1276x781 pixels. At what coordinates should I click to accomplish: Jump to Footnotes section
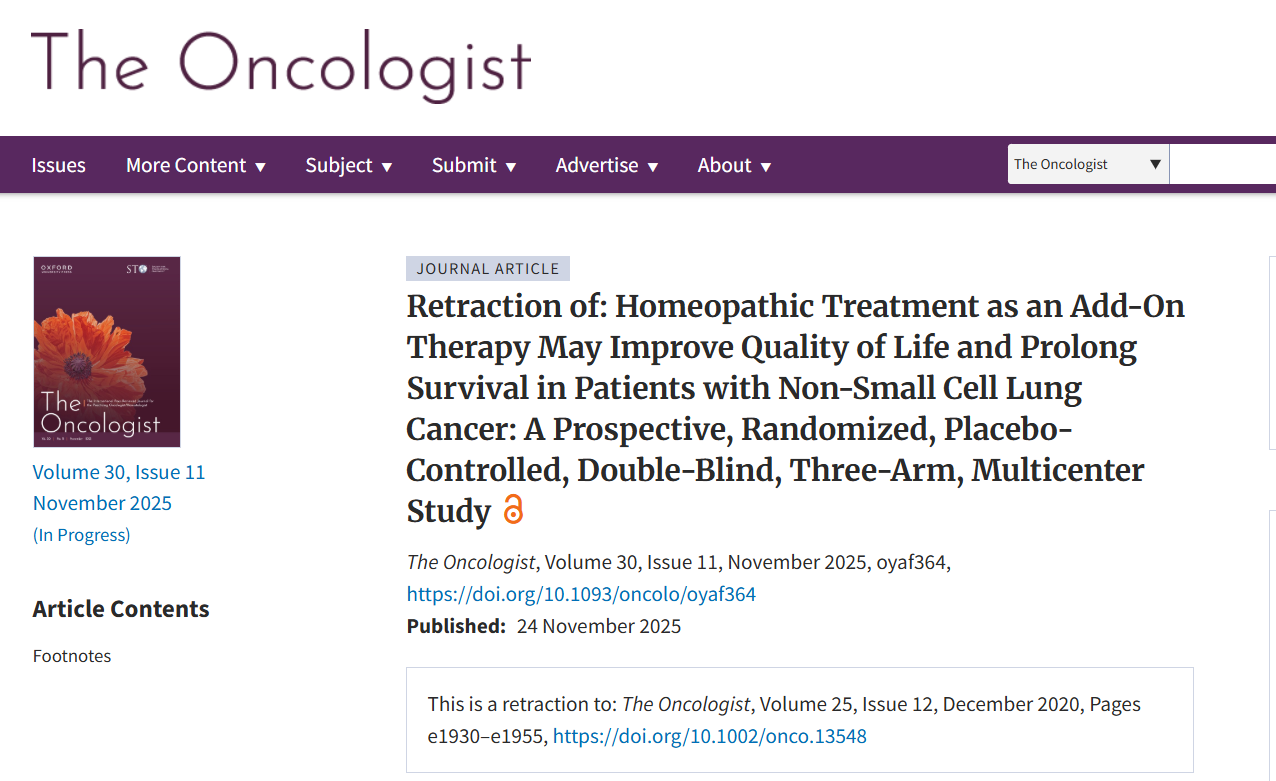click(72, 656)
